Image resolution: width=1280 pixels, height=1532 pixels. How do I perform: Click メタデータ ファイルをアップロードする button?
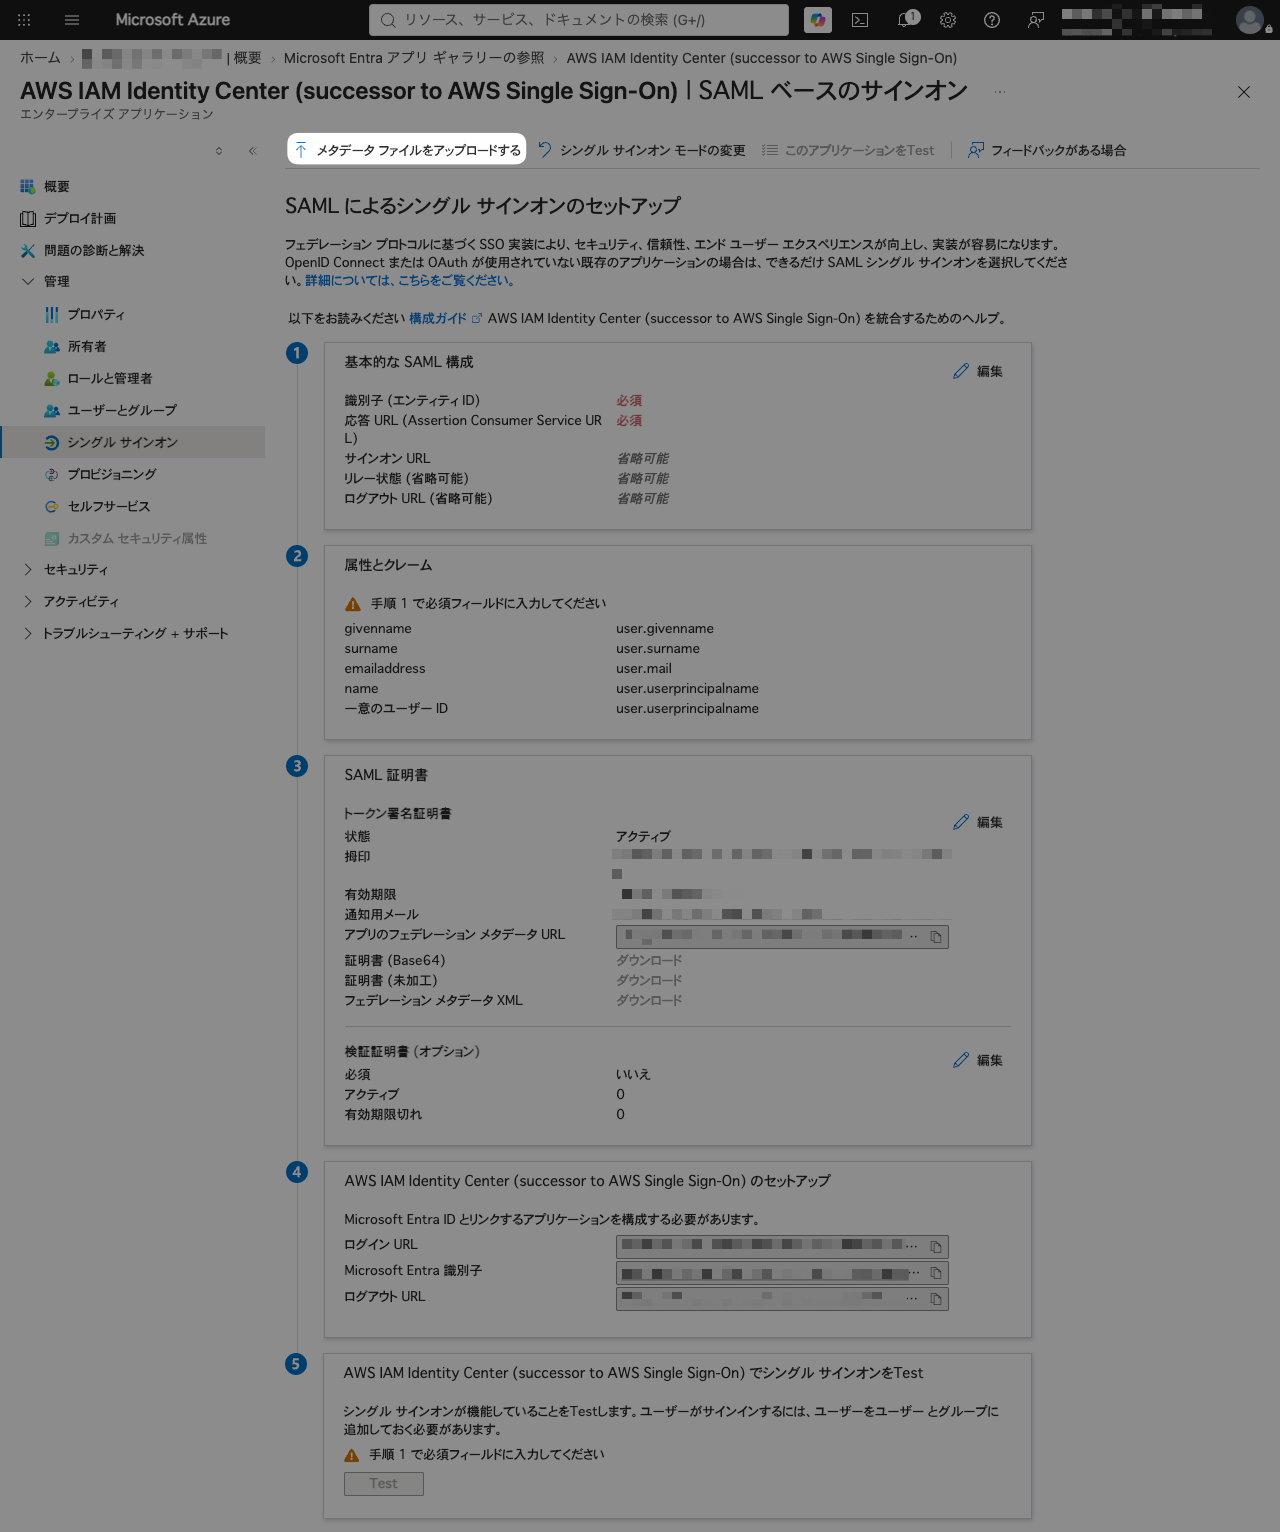click(x=406, y=150)
